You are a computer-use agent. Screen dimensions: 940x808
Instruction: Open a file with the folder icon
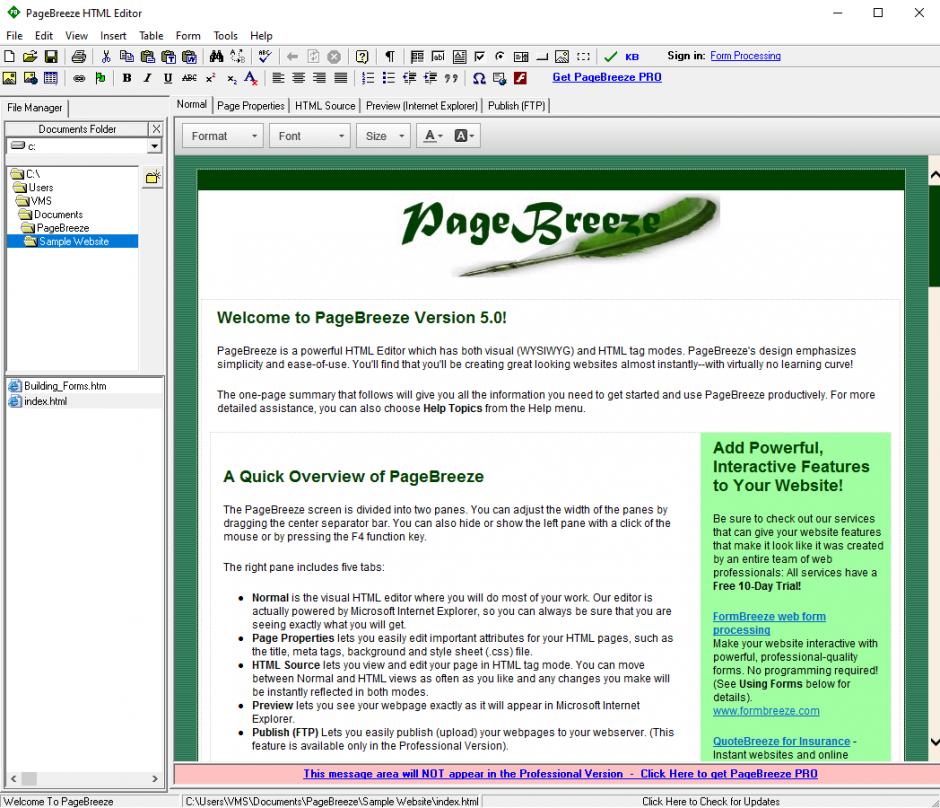pos(30,56)
